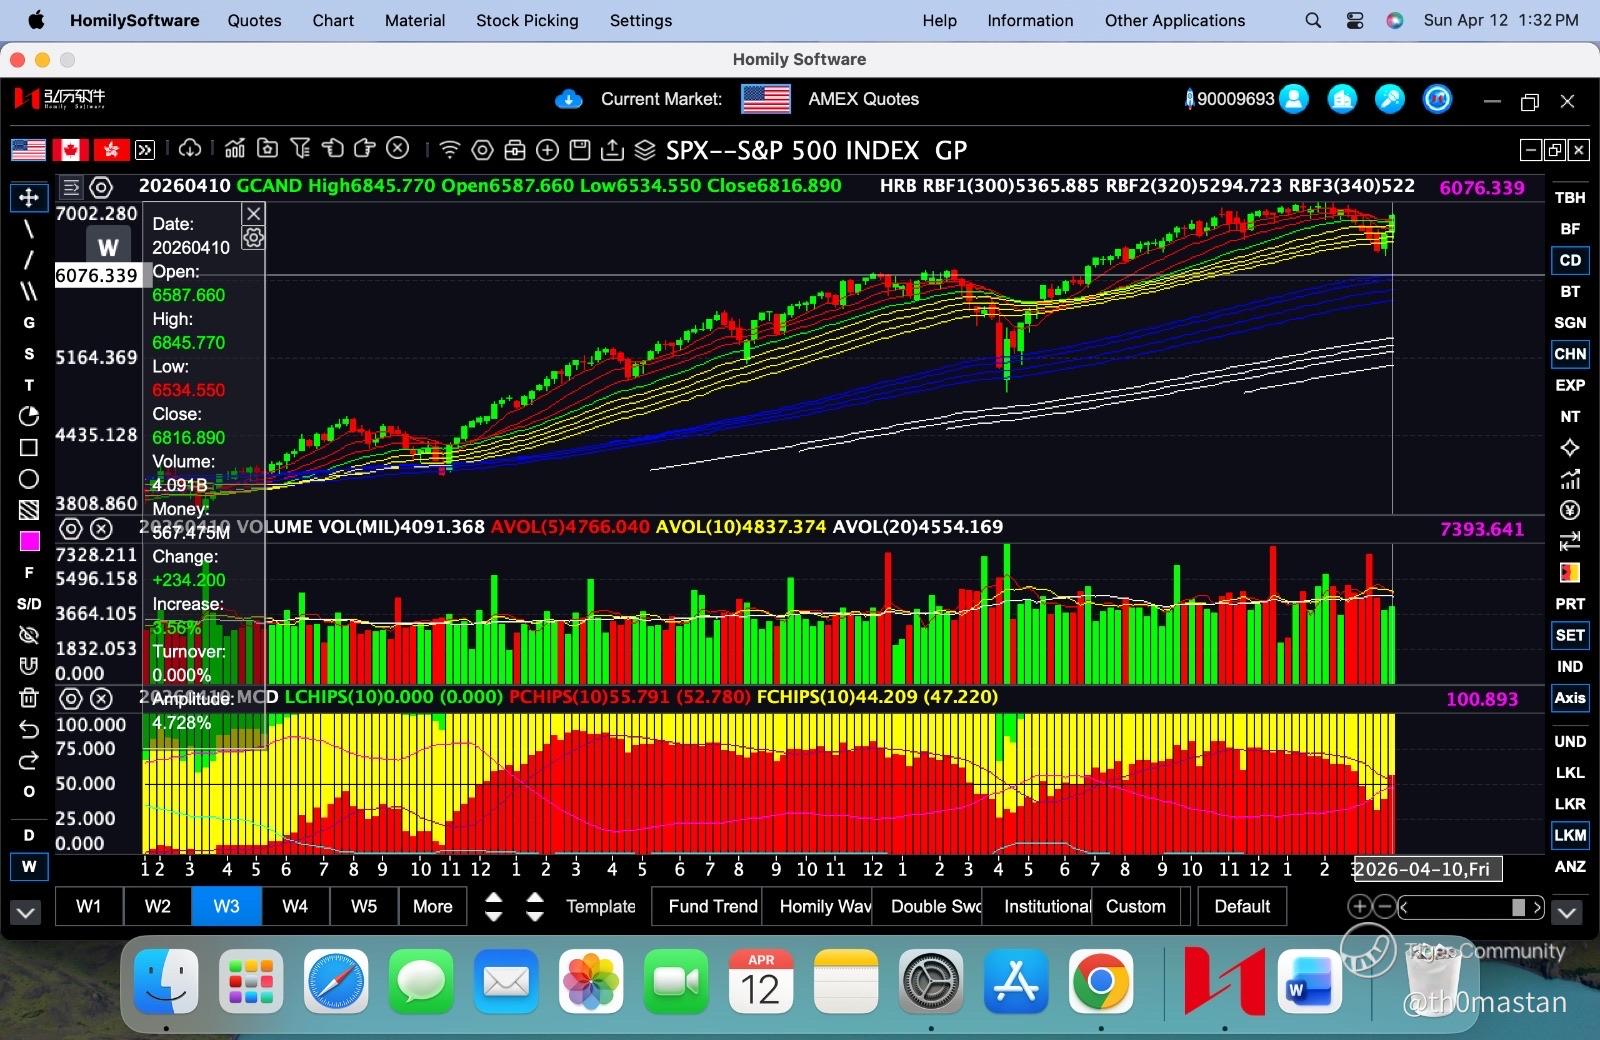Toggle the magnet snap tool
The width and height of the screenshot is (1600, 1040).
point(29,666)
